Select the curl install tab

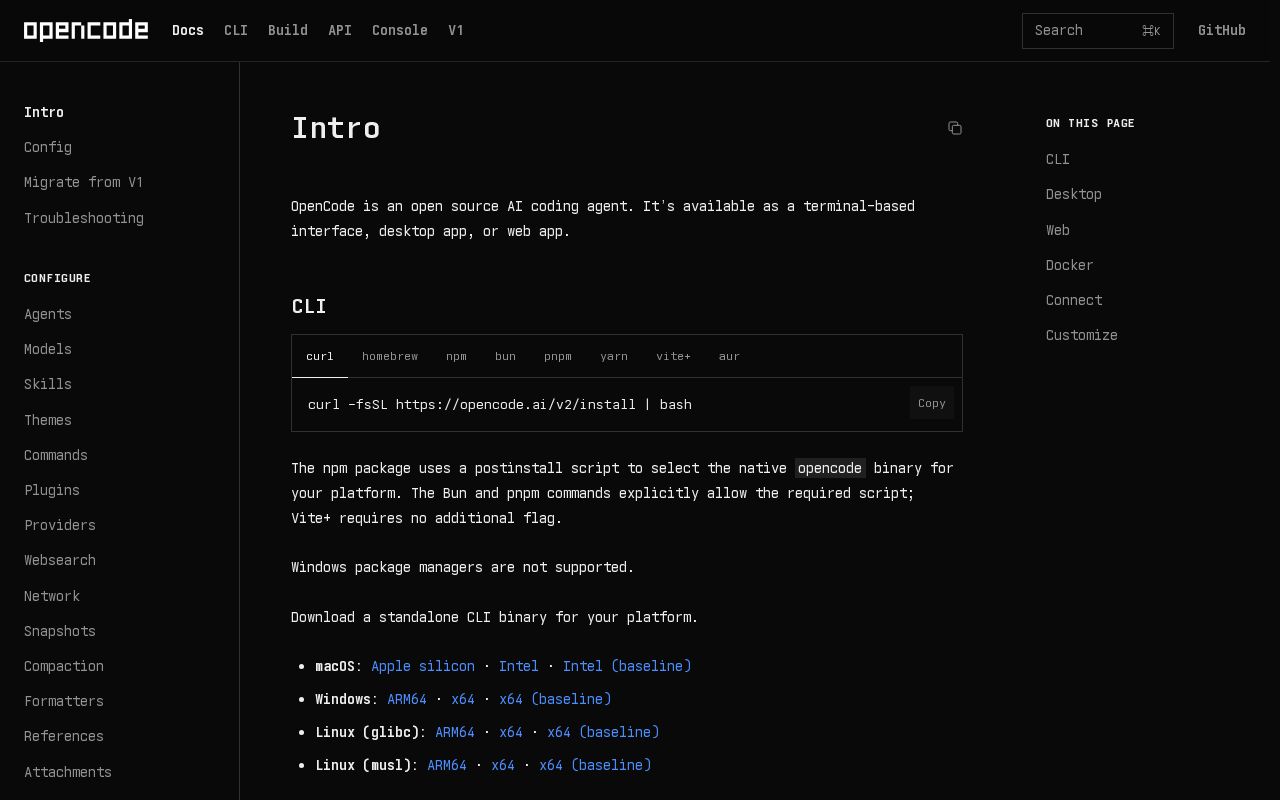[320, 356]
